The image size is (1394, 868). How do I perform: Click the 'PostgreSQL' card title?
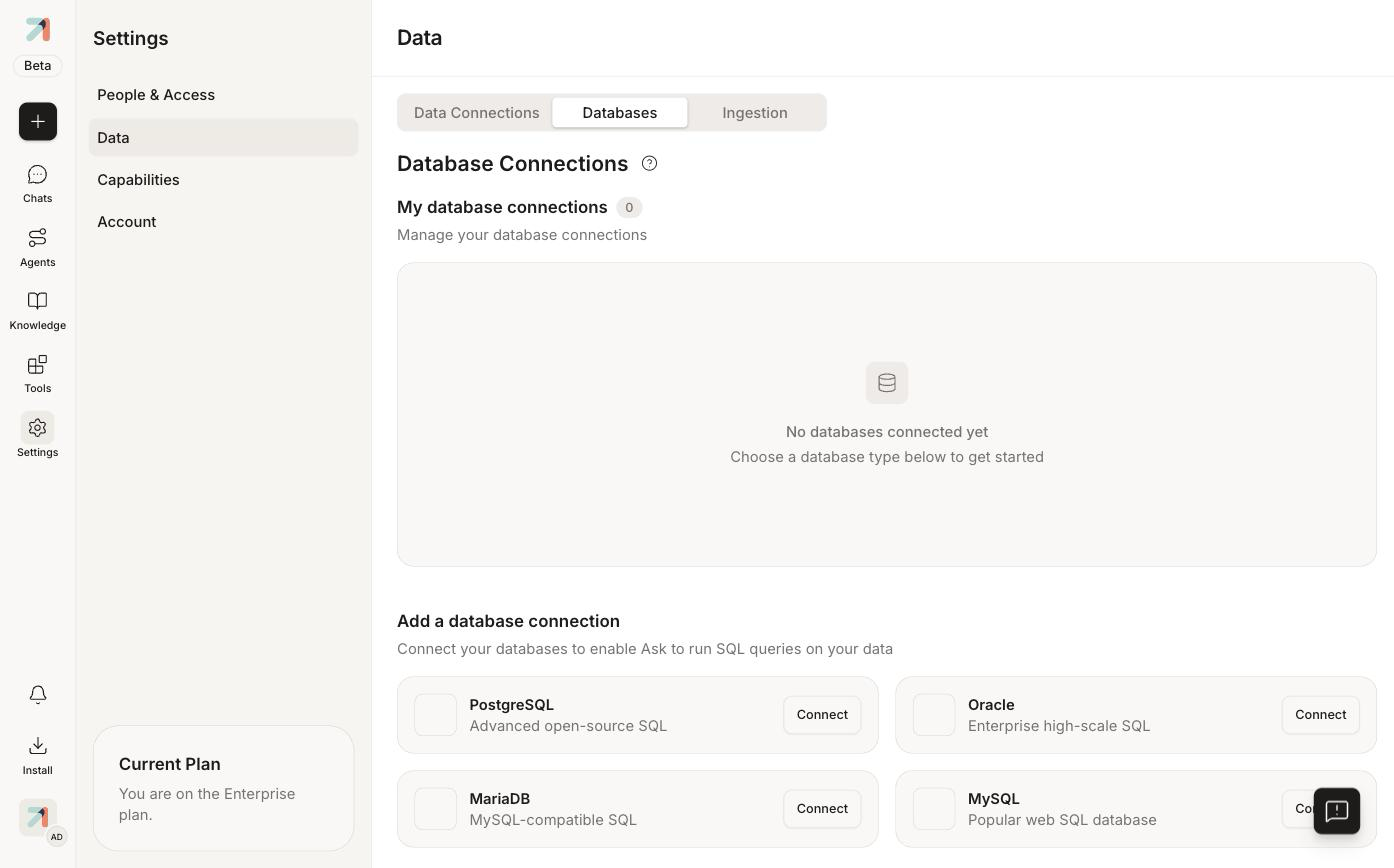511,705
